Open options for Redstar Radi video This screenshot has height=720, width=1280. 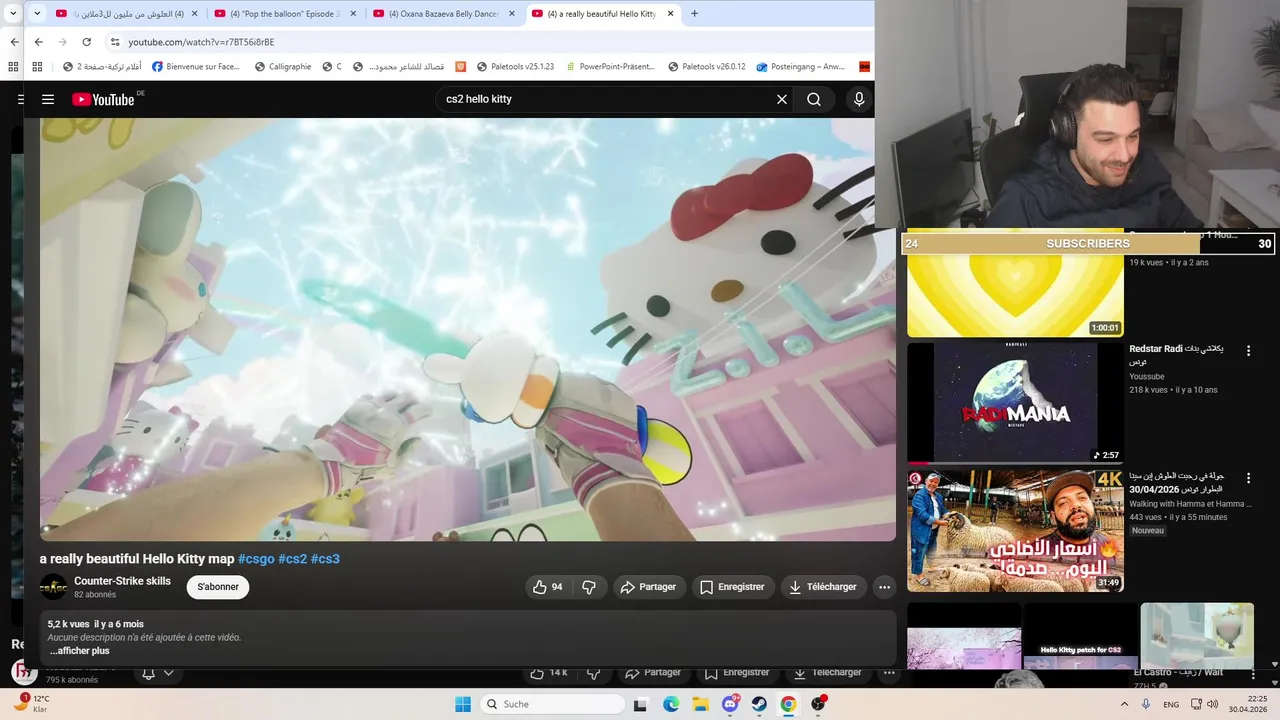pyautogui.click(x=1248, y=351)
